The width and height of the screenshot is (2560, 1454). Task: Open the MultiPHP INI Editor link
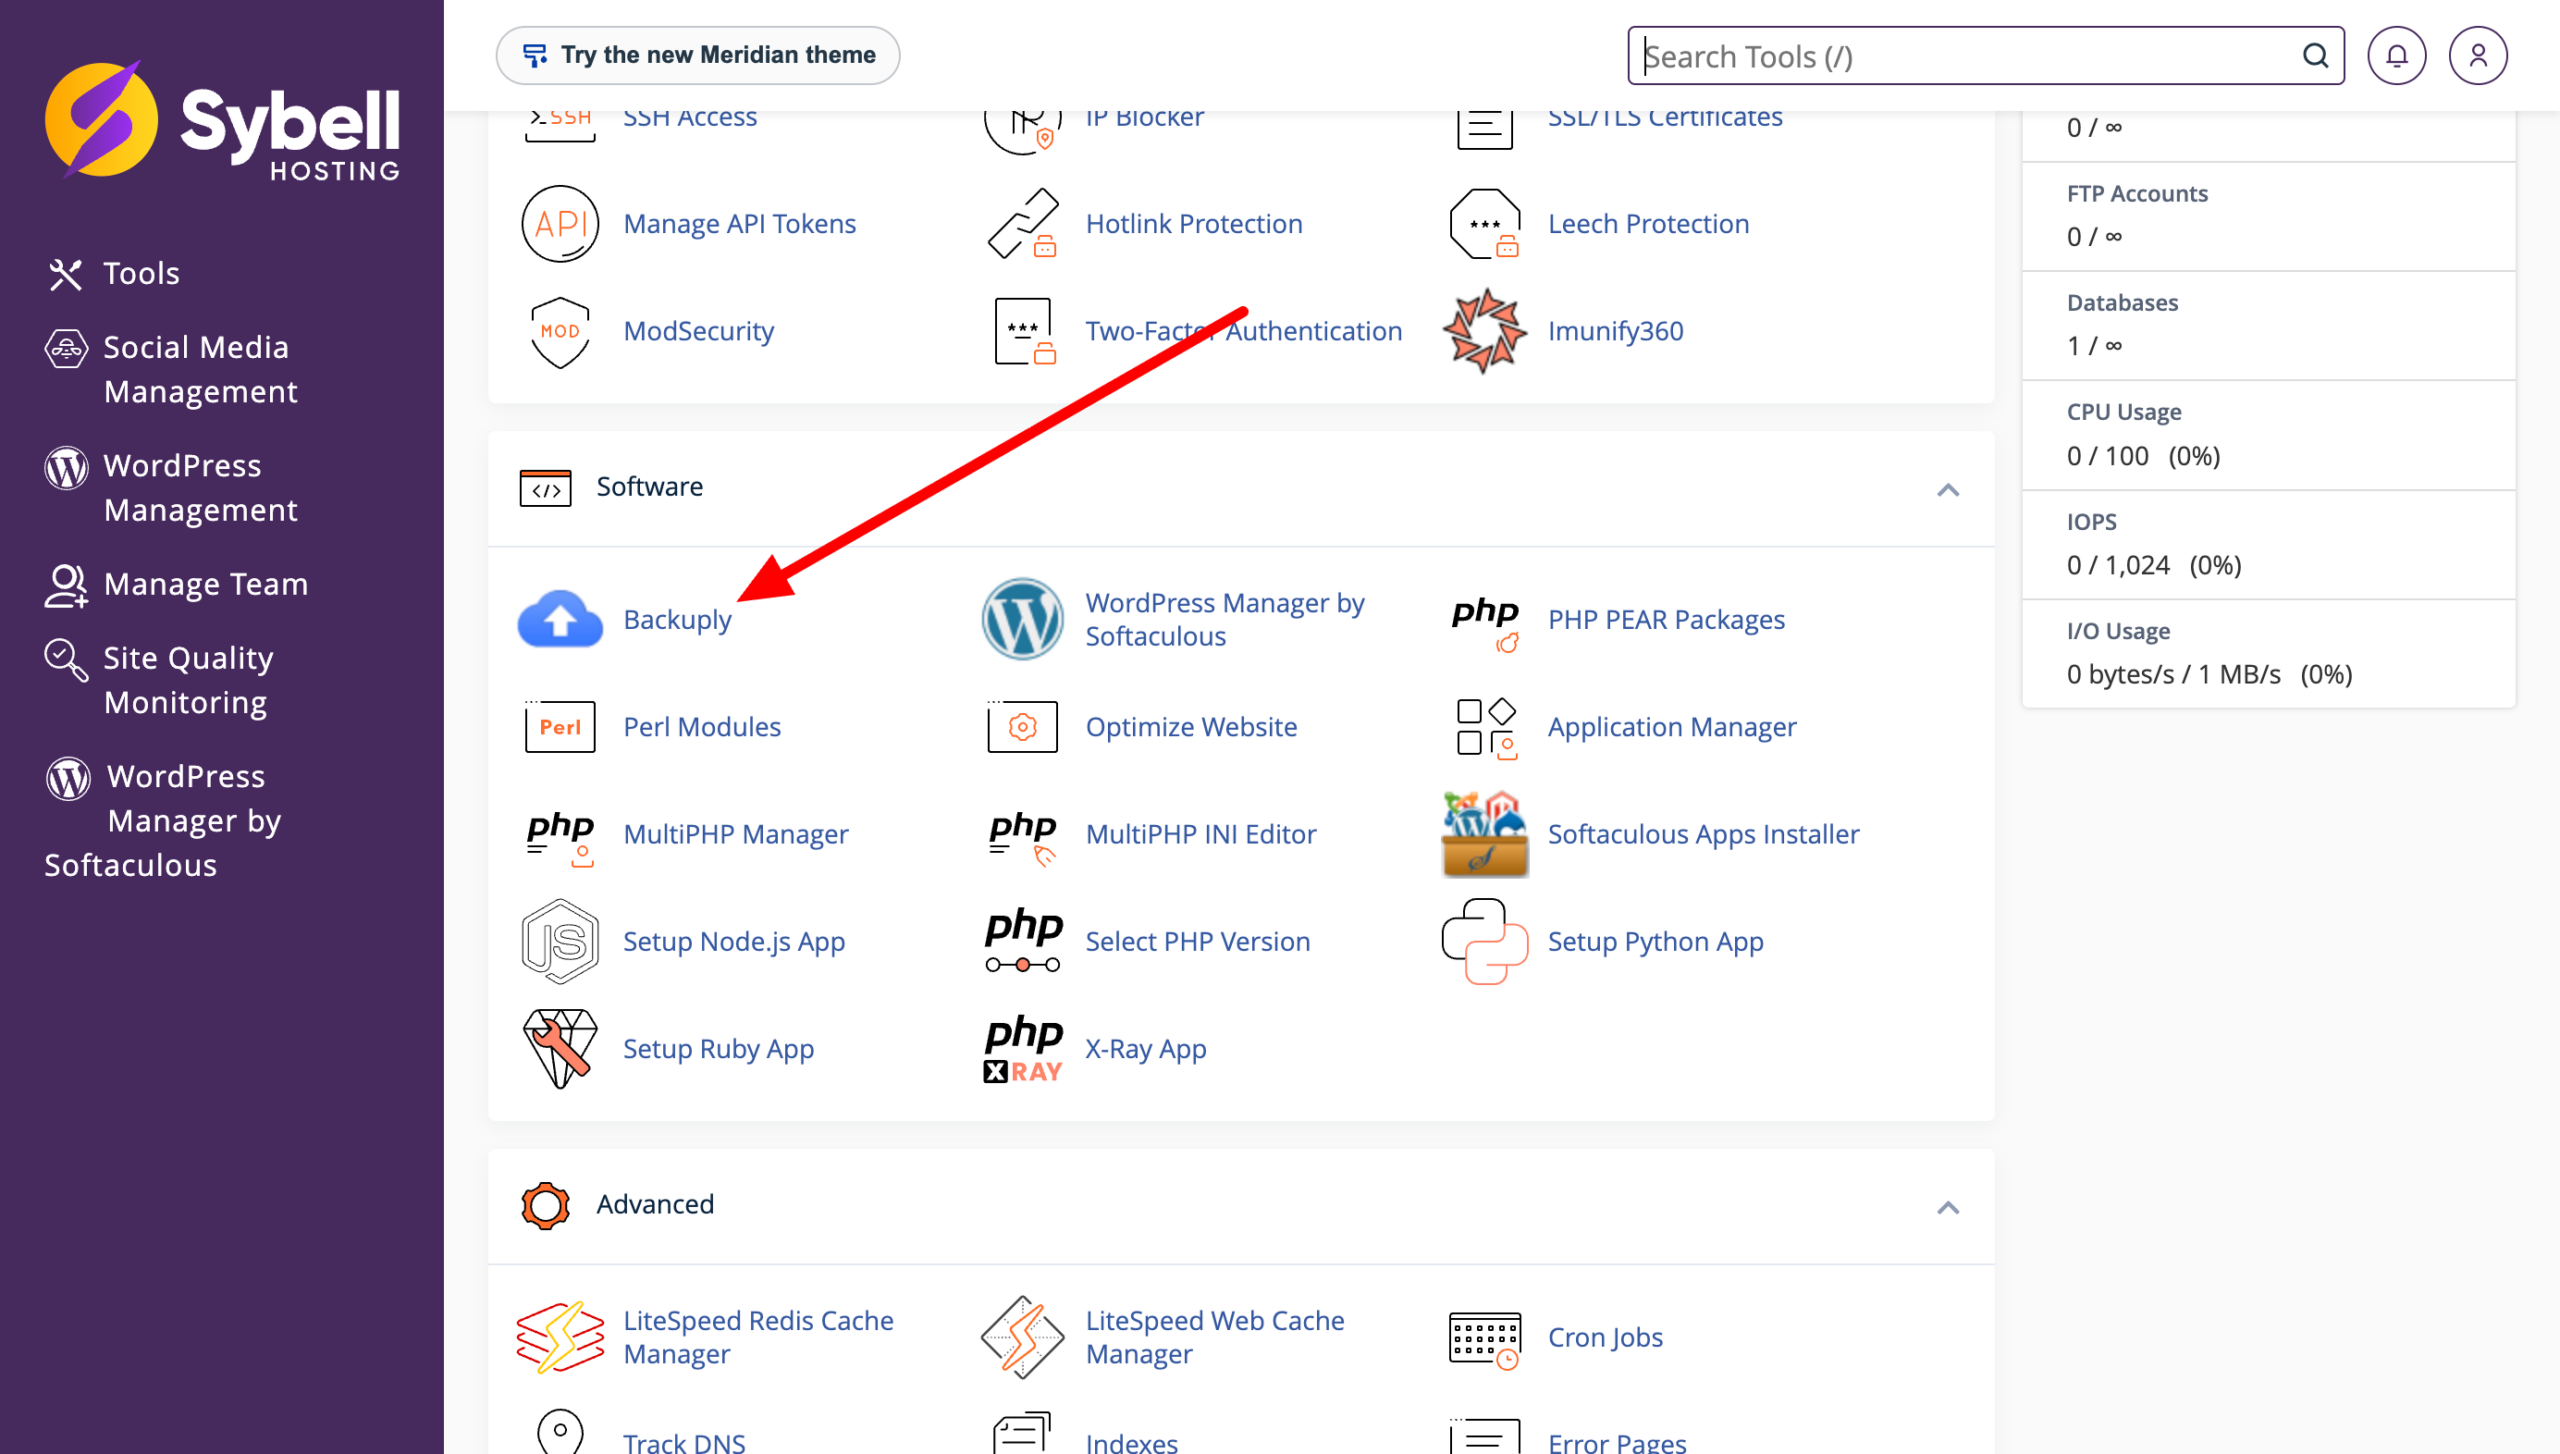click(x=1200, y=834)
